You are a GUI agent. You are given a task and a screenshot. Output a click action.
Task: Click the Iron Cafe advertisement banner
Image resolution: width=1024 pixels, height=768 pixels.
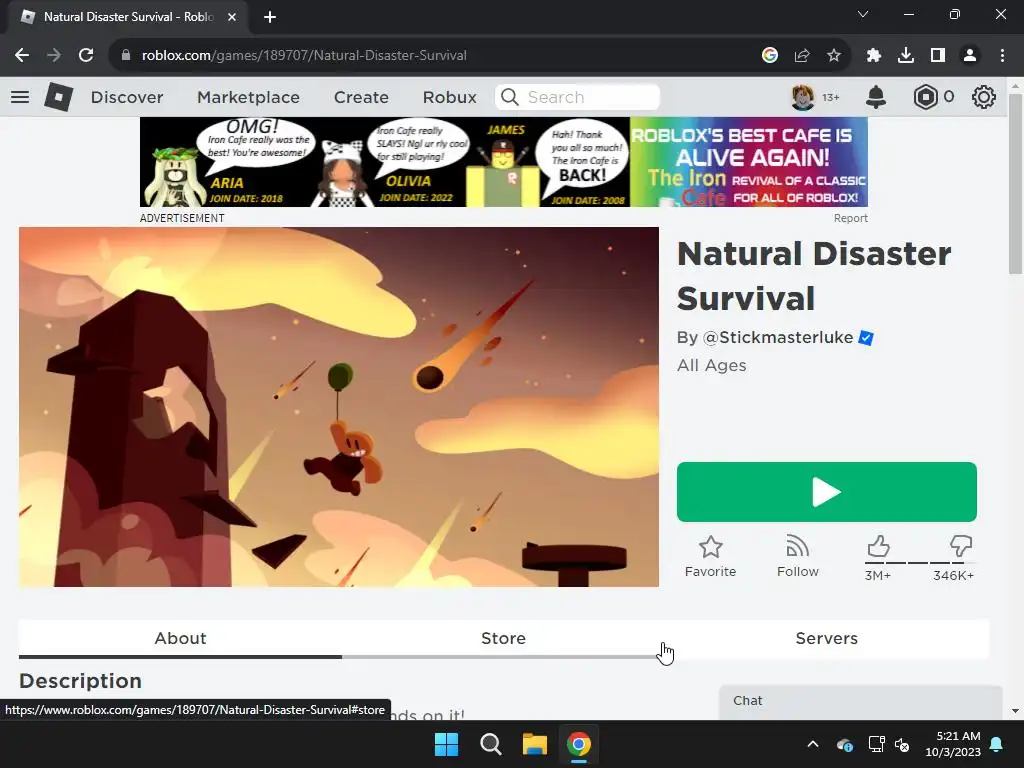tap(504, 162)
